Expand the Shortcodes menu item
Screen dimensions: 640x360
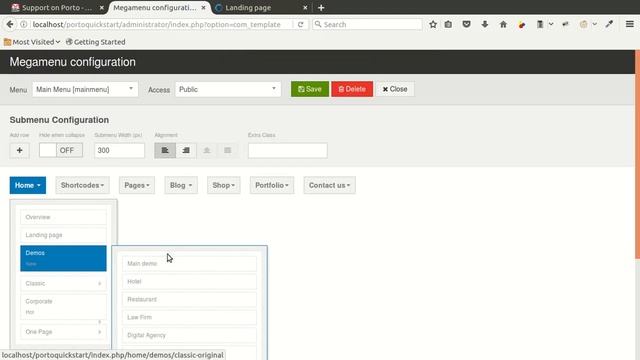pyautogui.click(x=82, y=185)
